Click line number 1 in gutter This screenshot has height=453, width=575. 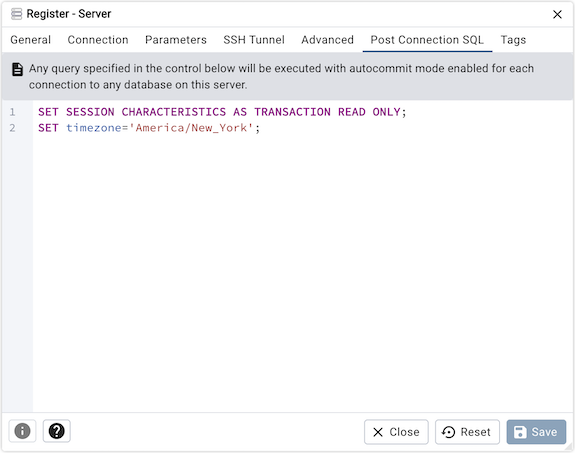coord(12,112)
